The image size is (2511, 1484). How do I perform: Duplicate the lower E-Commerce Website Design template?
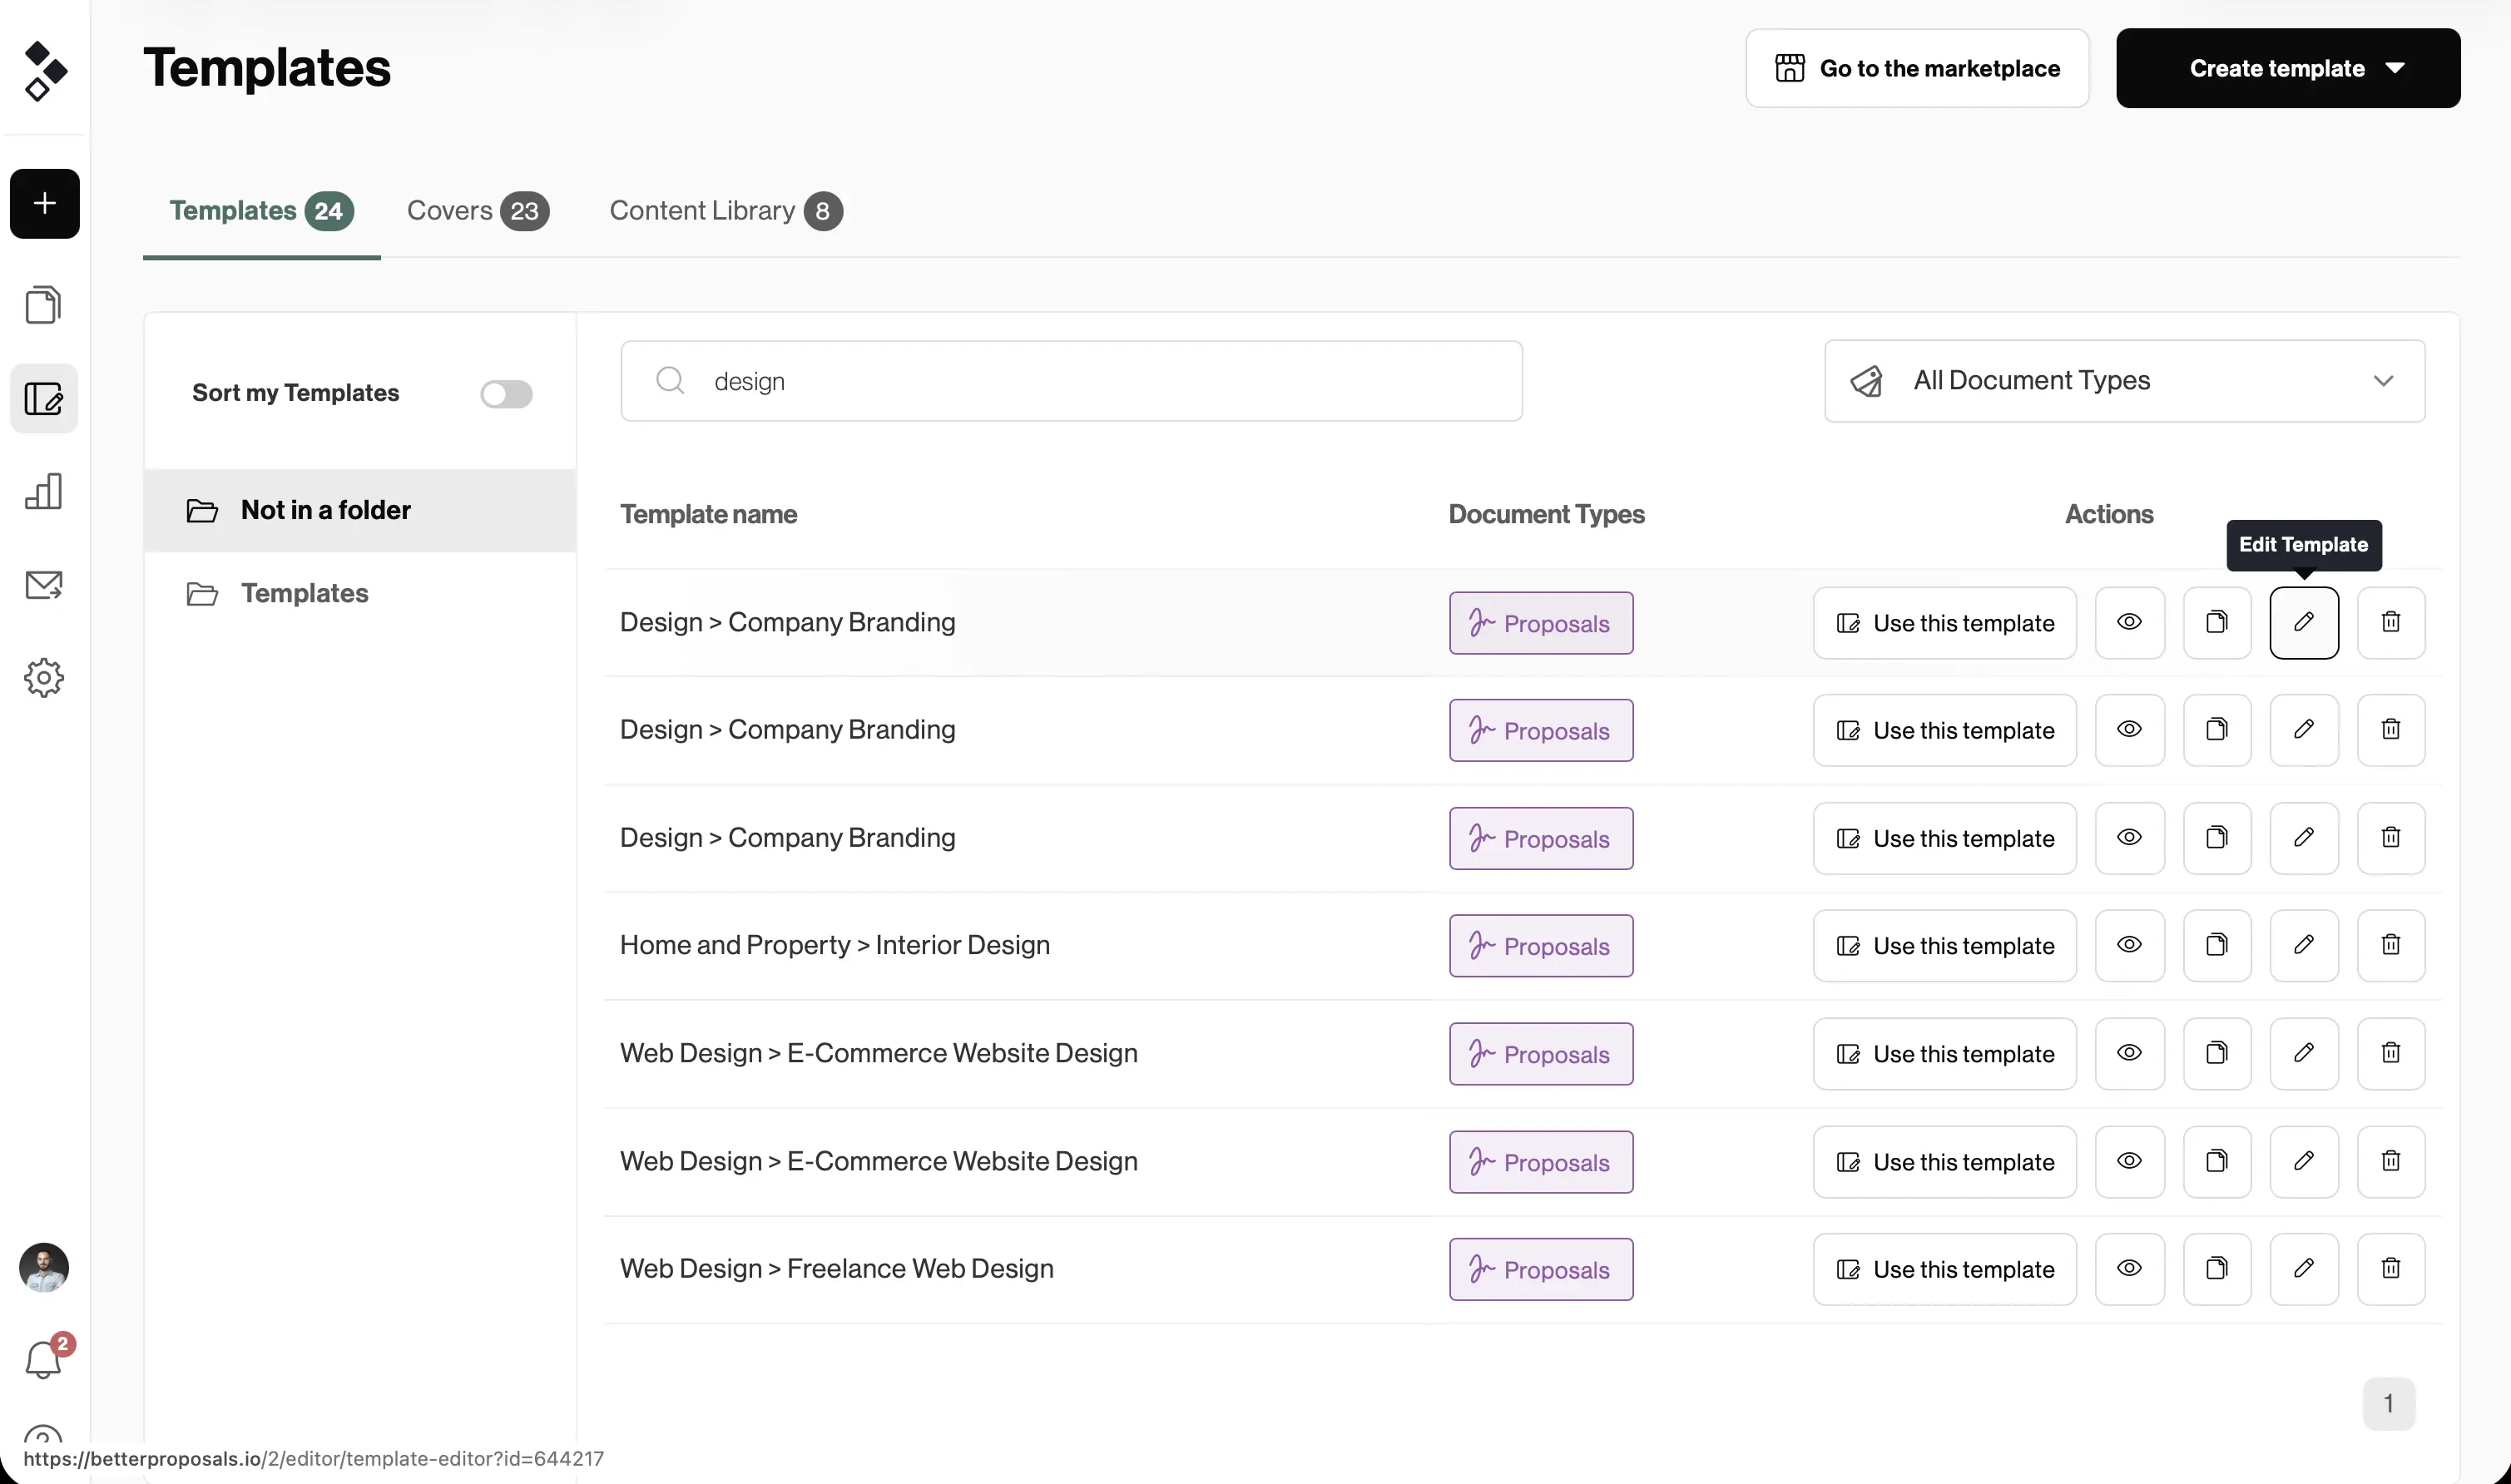(x=2217, y=1162)
